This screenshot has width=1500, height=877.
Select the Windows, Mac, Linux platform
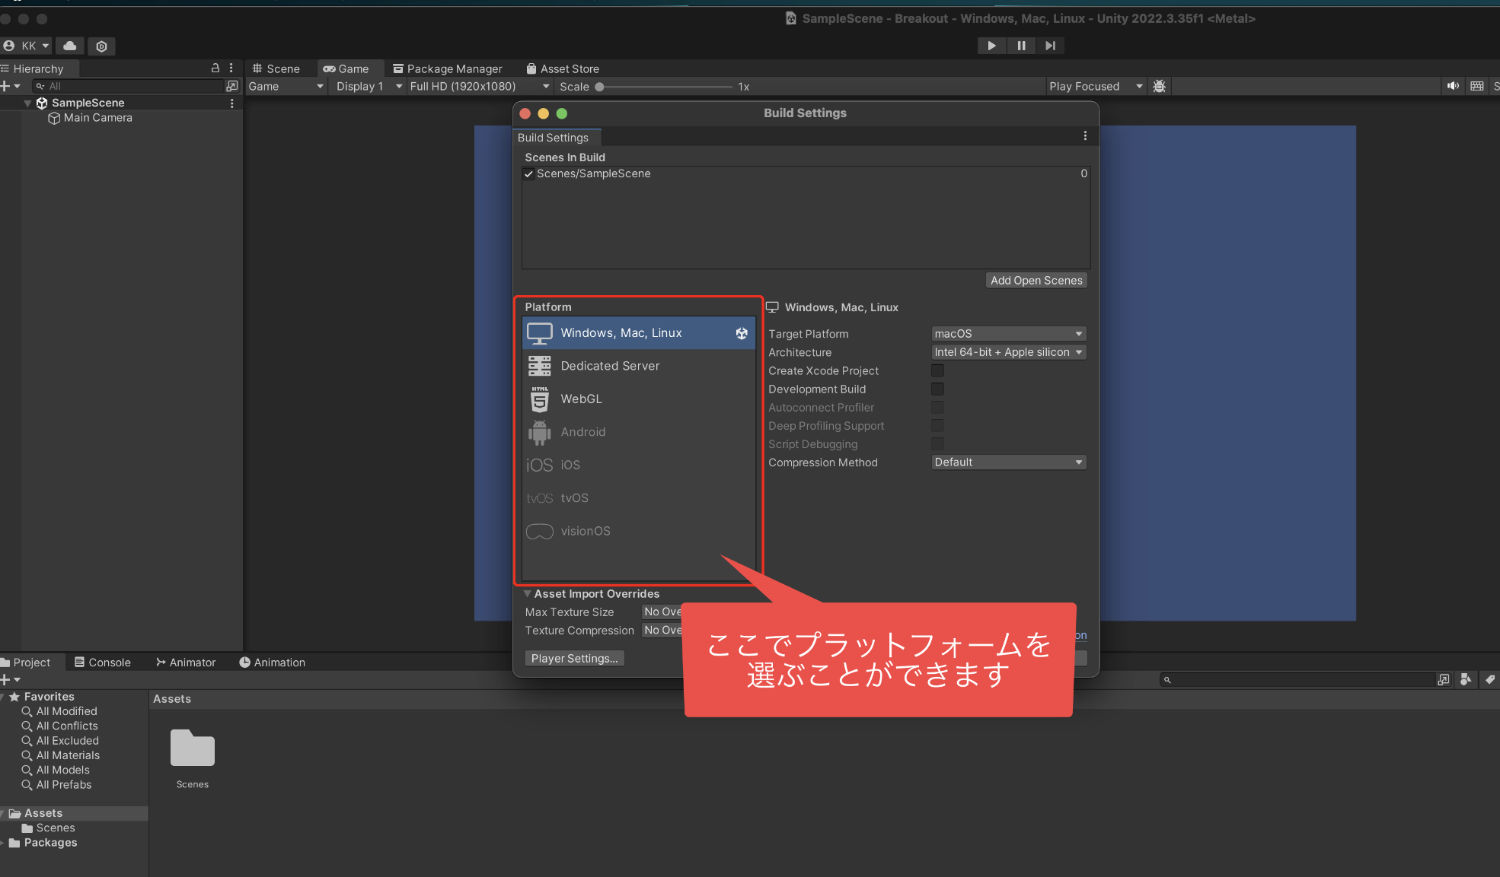click(638, 333)
